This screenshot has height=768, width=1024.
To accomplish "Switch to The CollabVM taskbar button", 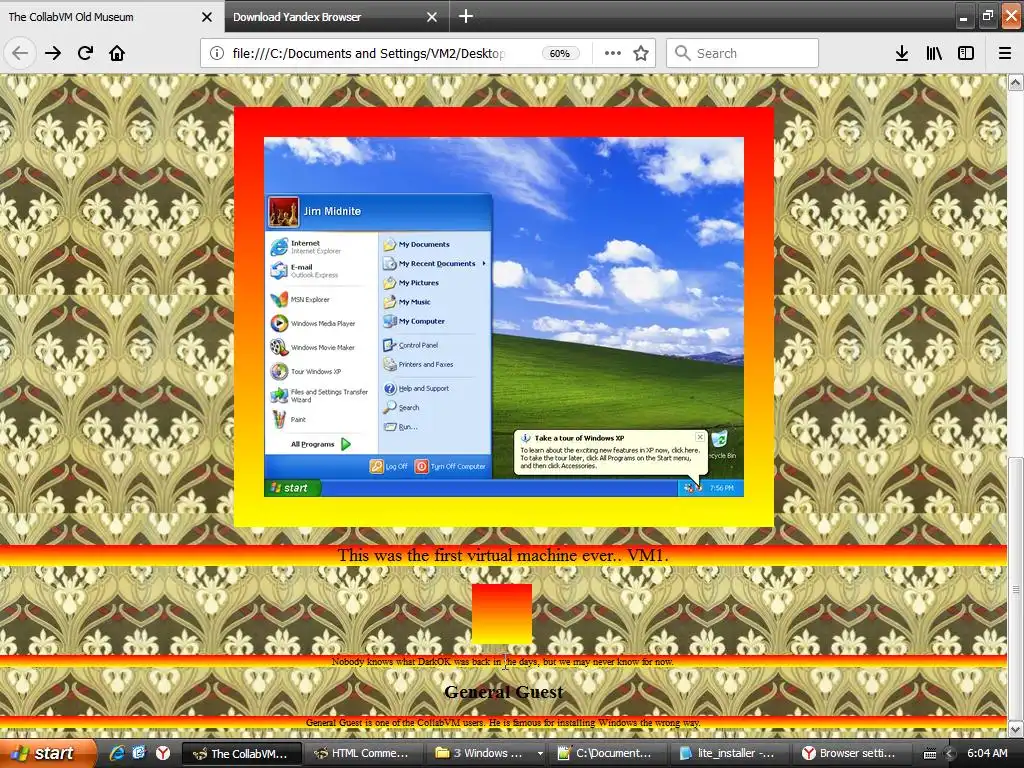I will coord(241,754).
